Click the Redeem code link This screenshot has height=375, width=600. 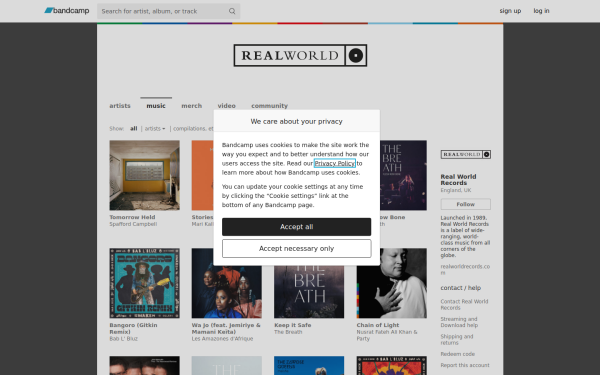[x=457, y=354]
